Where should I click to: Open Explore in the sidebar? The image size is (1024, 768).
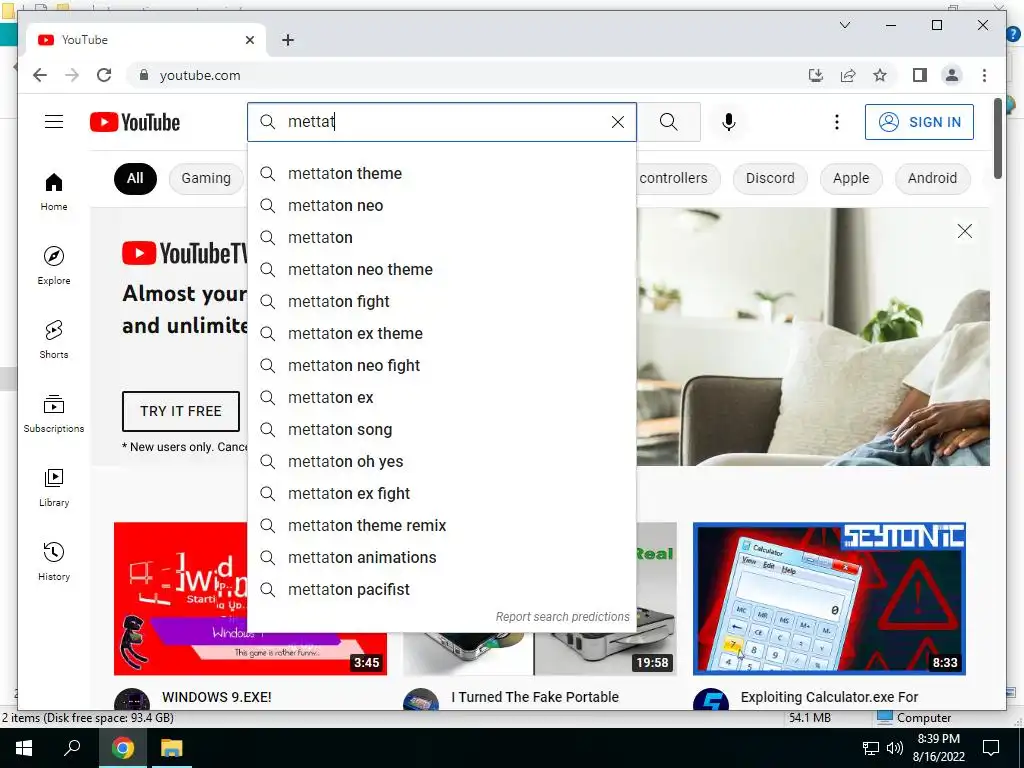coord(54,266)
